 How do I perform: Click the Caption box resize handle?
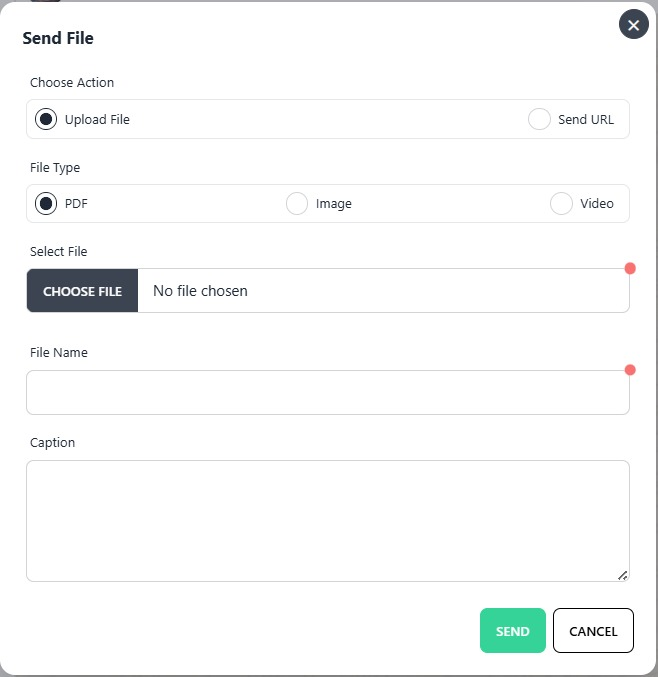[x=622, y=574]
